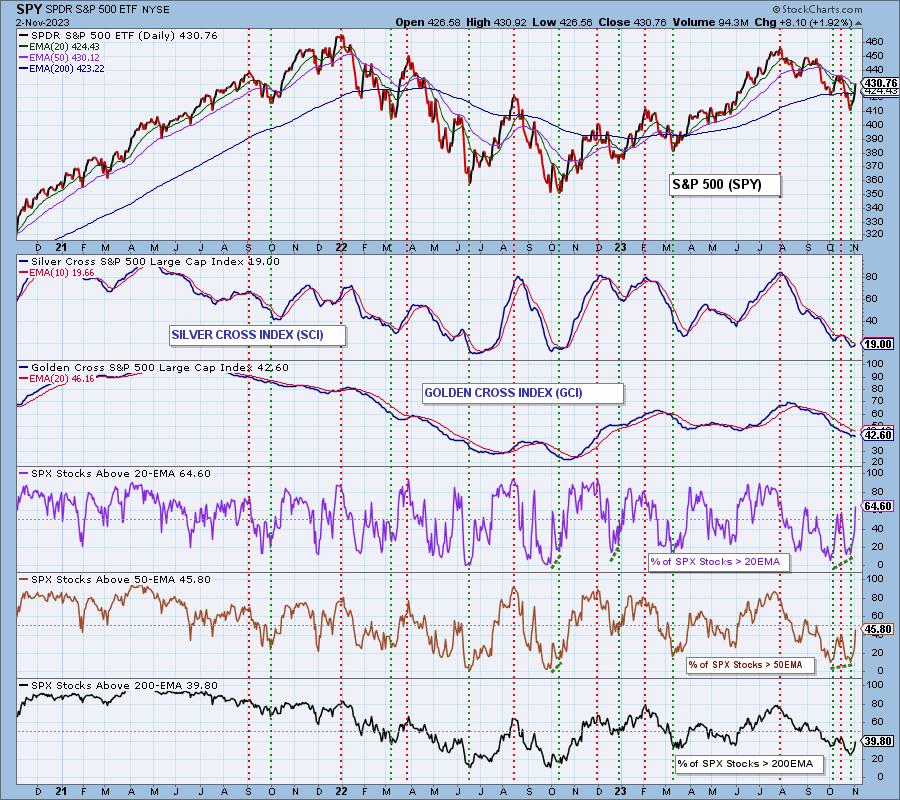Click the SPDR S&P 500 ETF (Daily) legend
Viewport: 900px width, 800px height.
click(118, 36)
